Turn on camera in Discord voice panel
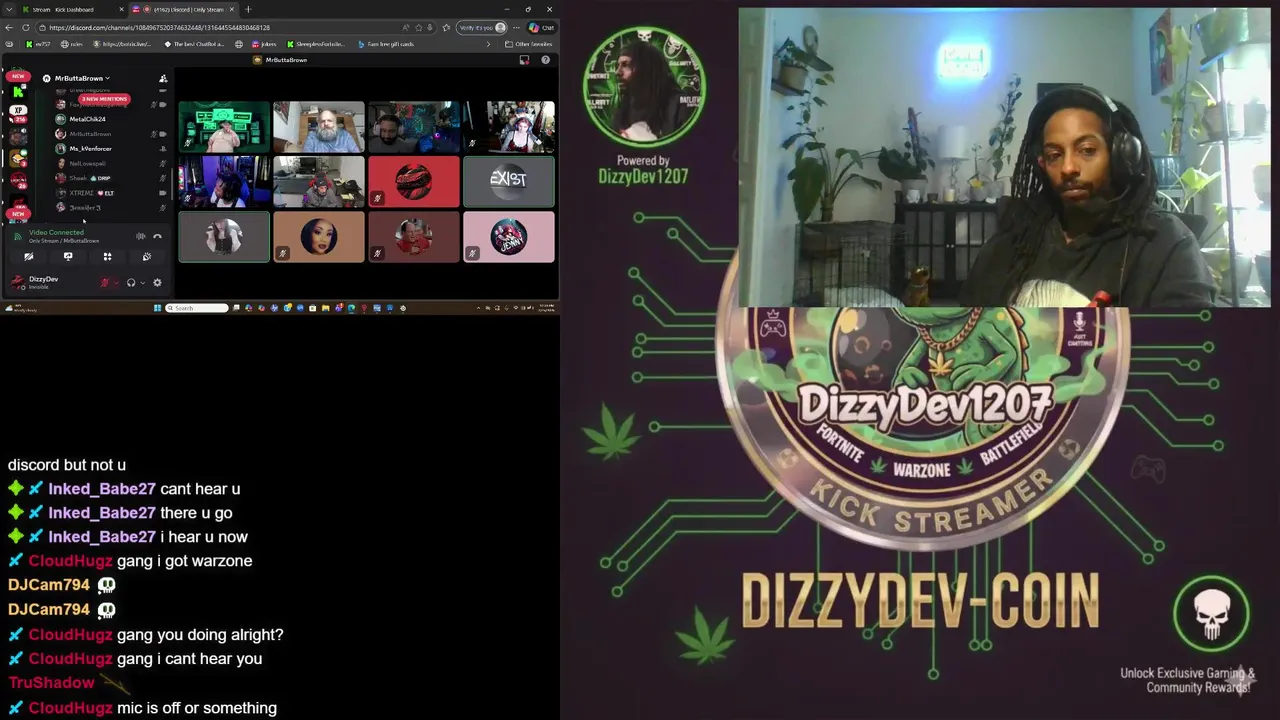Screen dimensions: 1280x720 click(28, 257)
